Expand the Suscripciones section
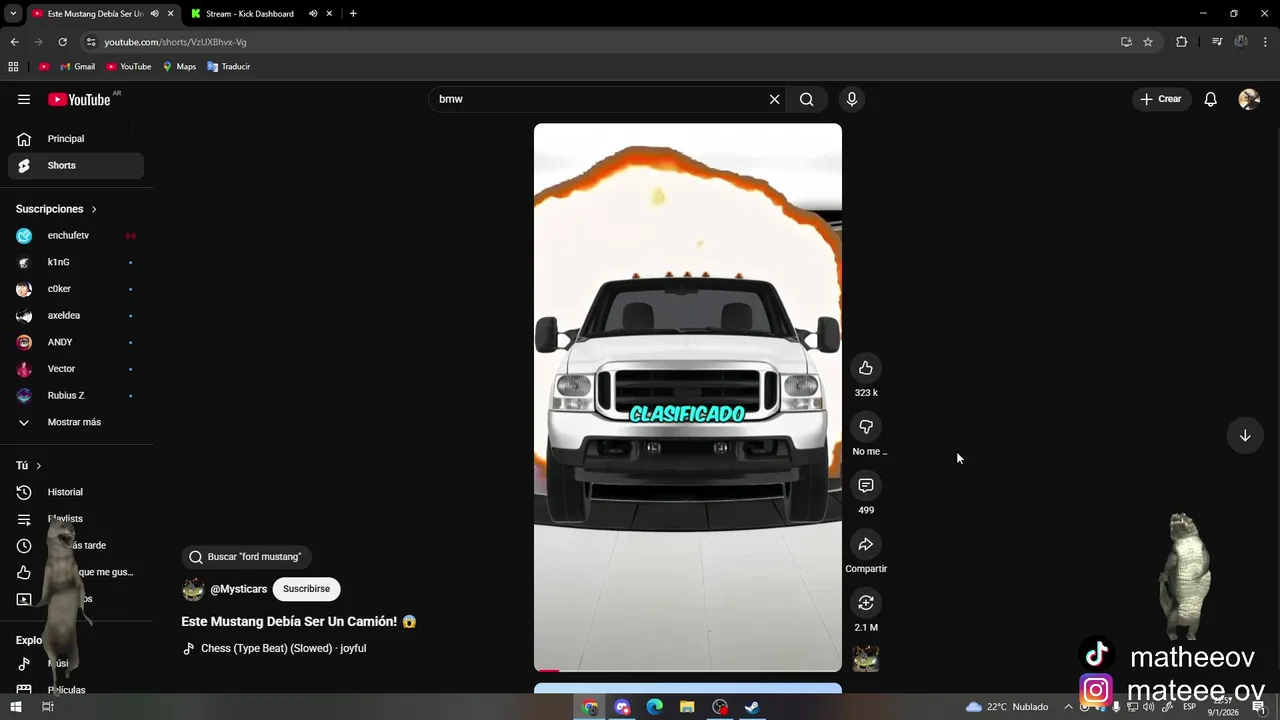Image resolution: width=1280 pixels, height=720 pixels. 56,209
